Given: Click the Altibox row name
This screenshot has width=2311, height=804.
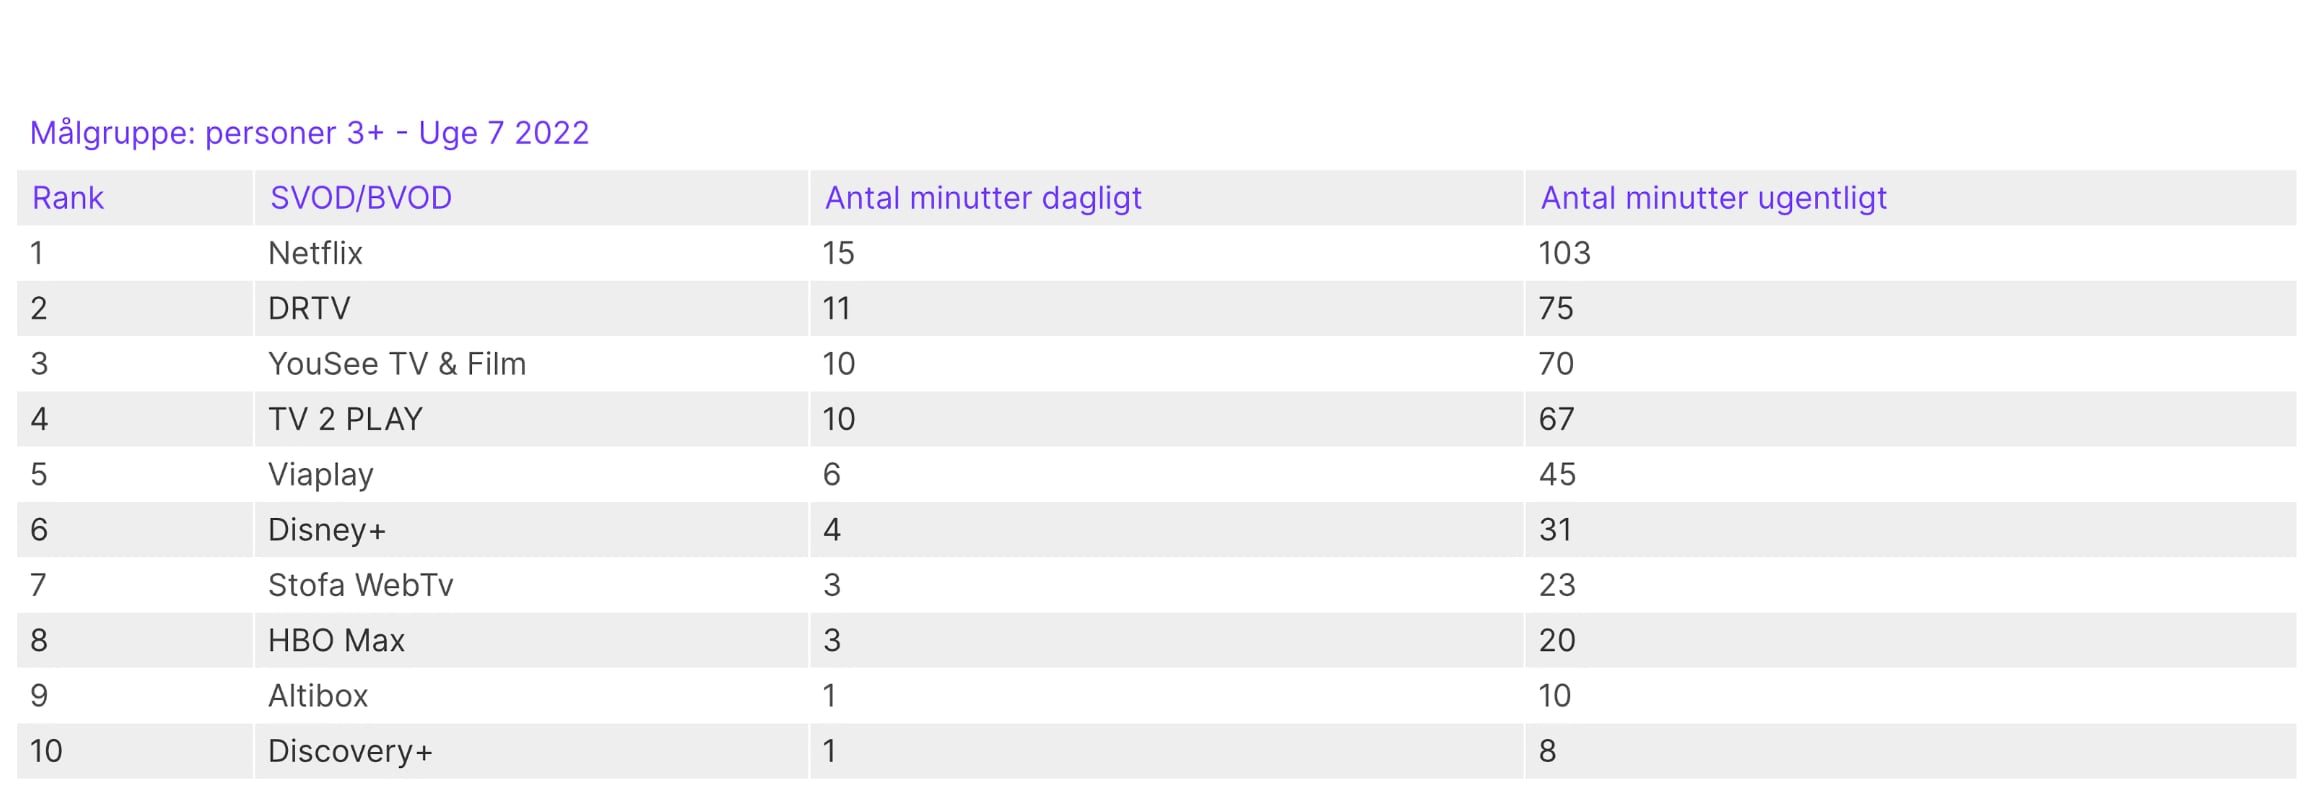Looking at the screenshot, I should (x=318, y=696).
